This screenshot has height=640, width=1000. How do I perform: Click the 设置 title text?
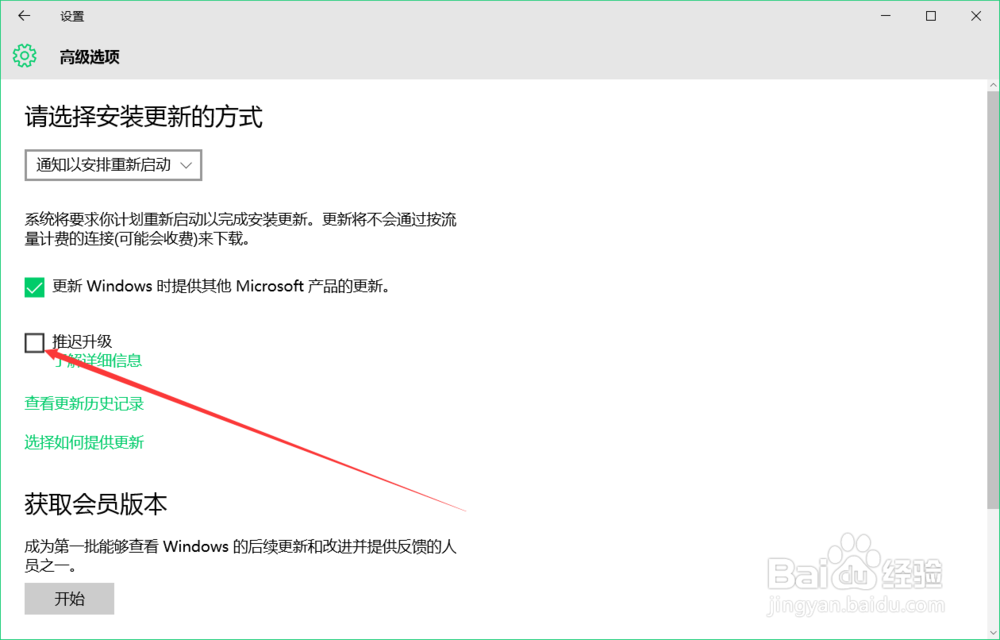70,16
